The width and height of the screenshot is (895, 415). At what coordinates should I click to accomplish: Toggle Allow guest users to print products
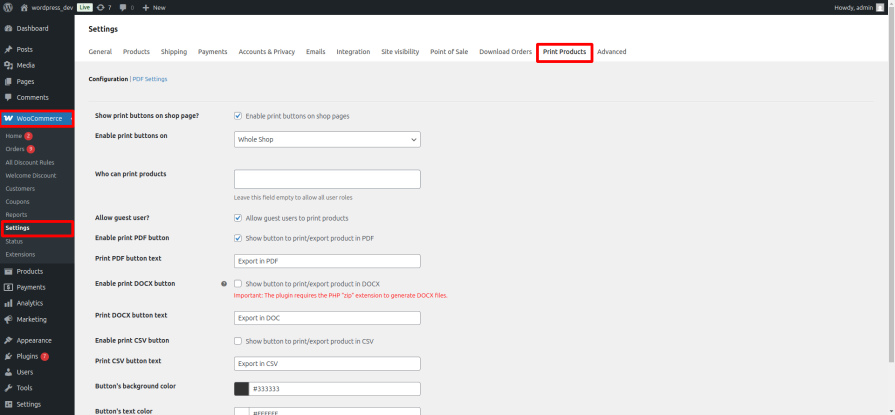(x=238, y=218)
